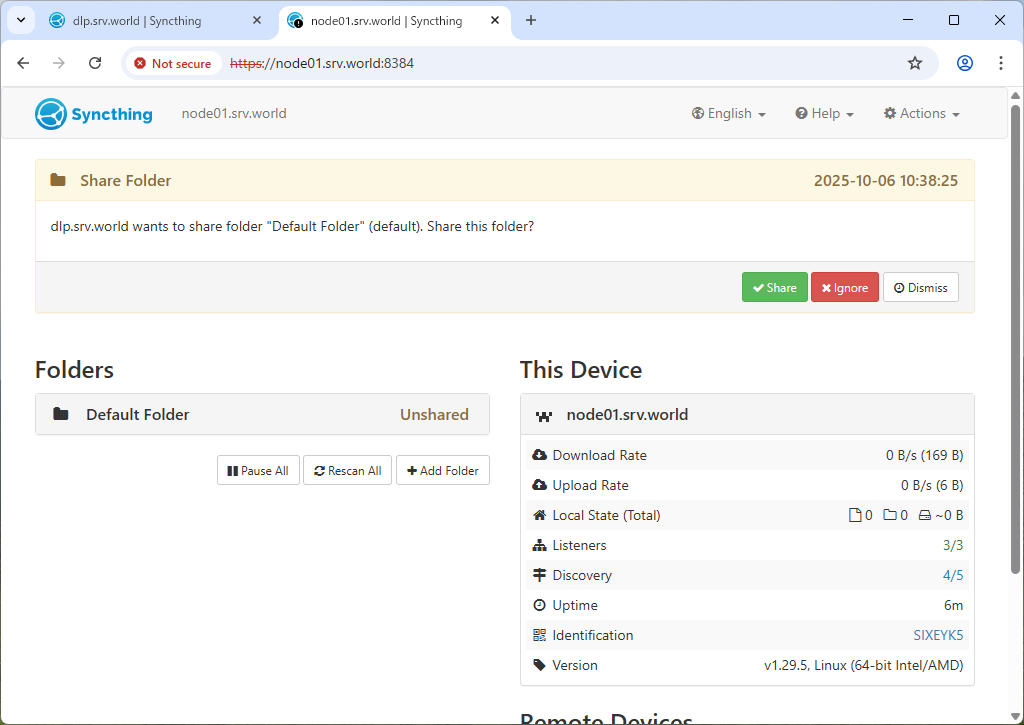Expand the Default Folder panel
This screenshot has width=1024, height=725.
262,414
